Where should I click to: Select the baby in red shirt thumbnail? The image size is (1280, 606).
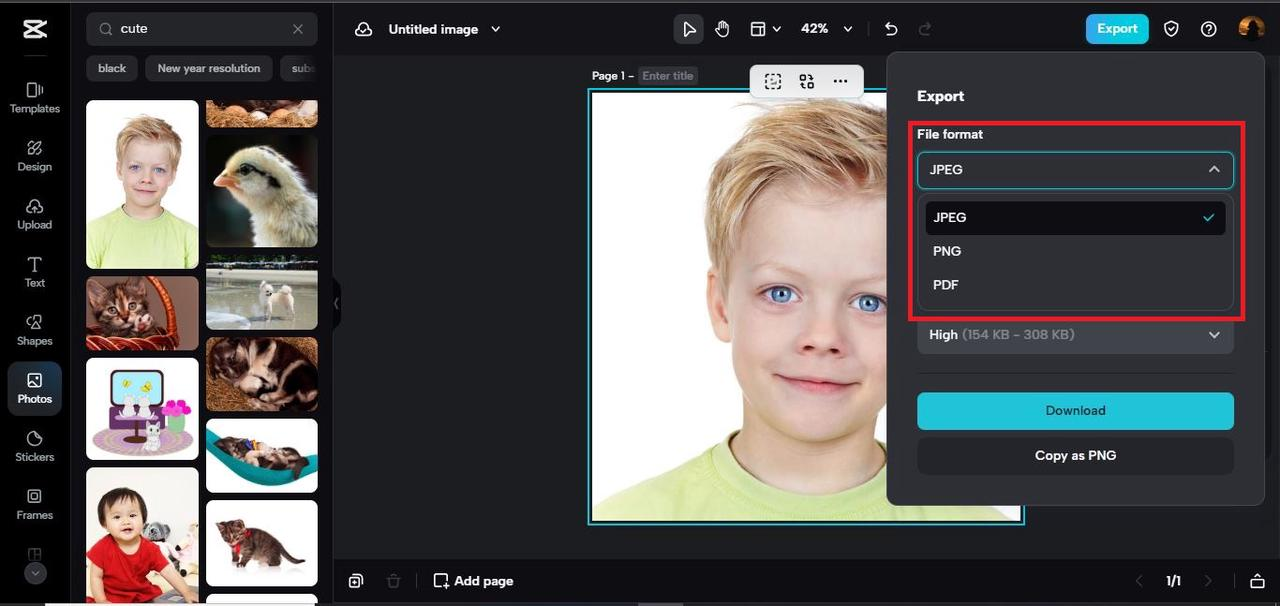click(142, 535)
